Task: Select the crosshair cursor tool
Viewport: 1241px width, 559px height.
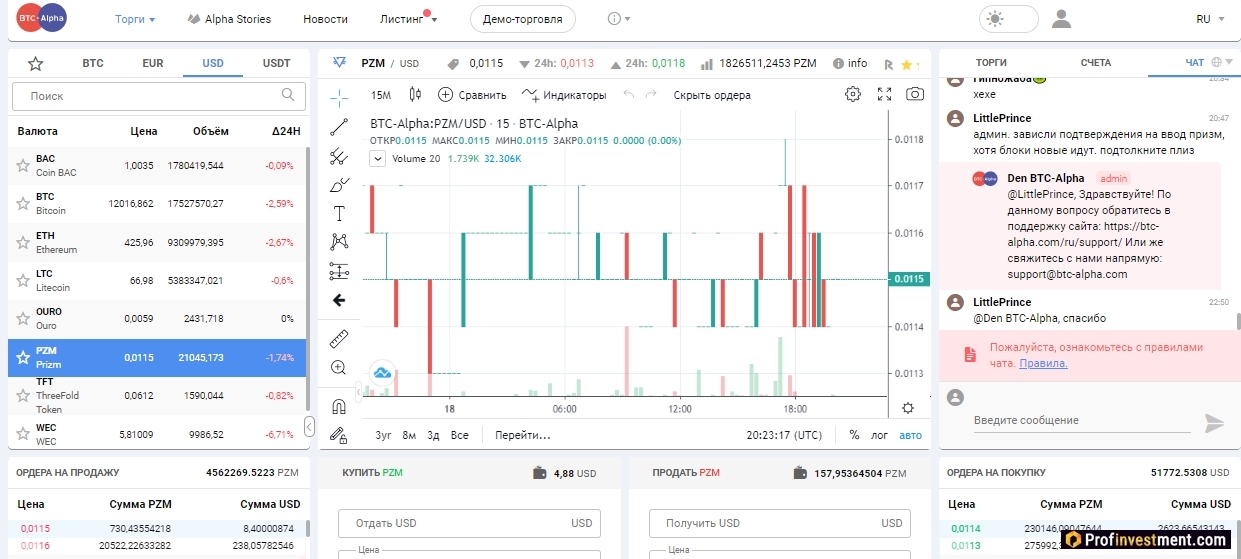Action: [339, 97]
